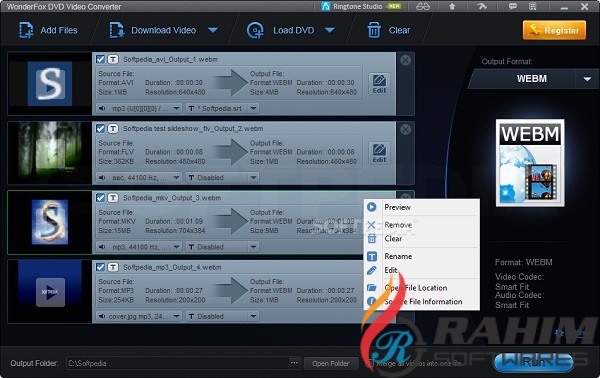Click the upload arrow icon in title bar

(452, 7)
